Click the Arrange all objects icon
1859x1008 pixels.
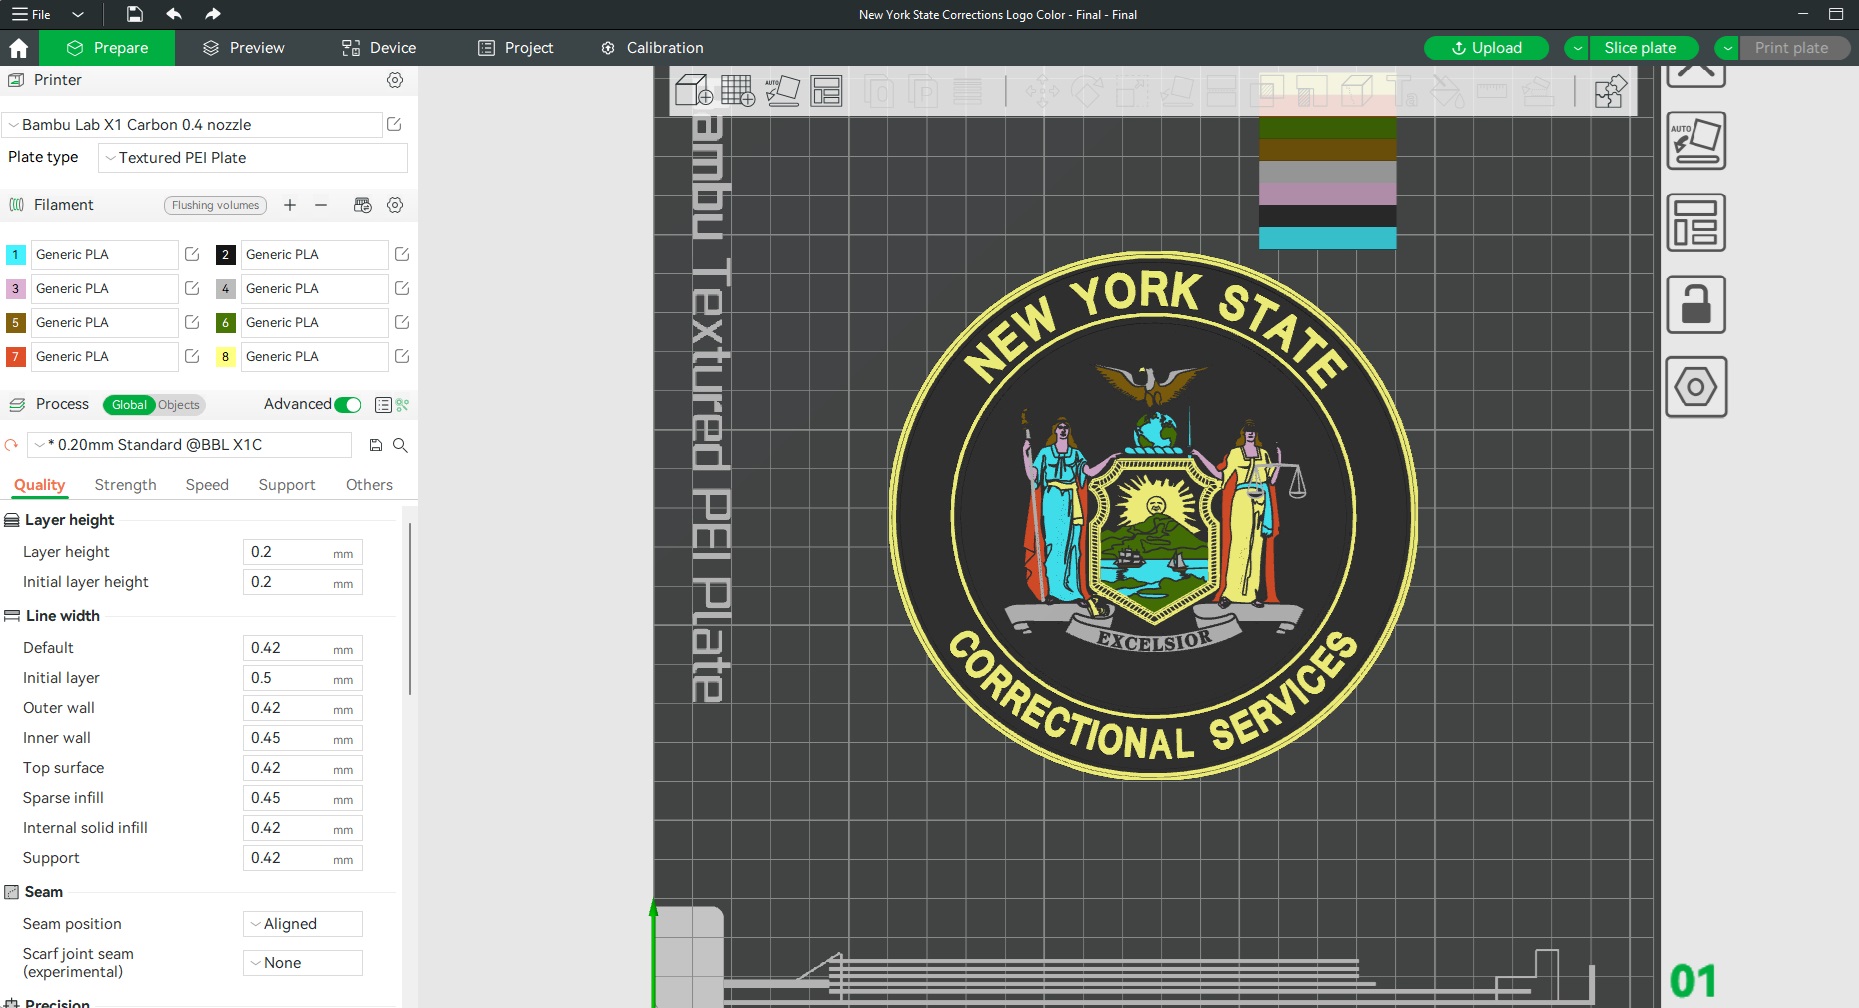pyautogui.click(x=826, y=90)
